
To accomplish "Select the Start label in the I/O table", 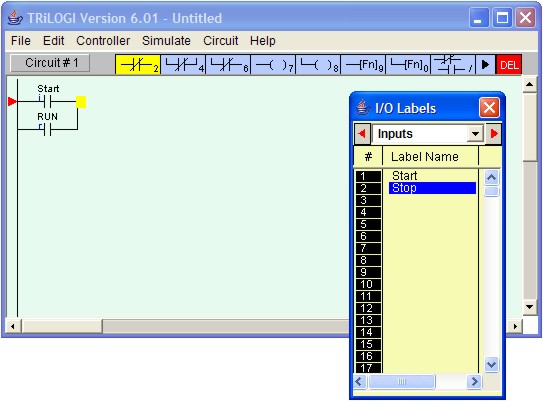I will pos(404,176).
